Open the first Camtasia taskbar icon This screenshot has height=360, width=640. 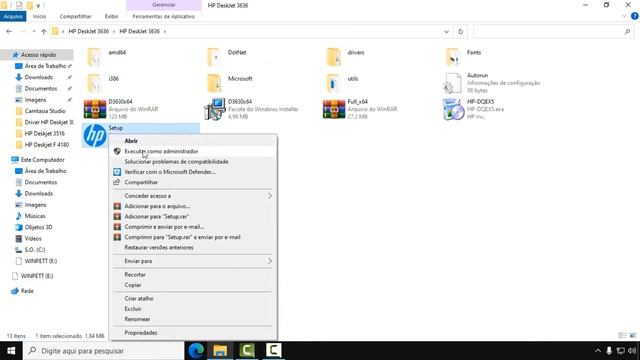(x=247, y=350)
